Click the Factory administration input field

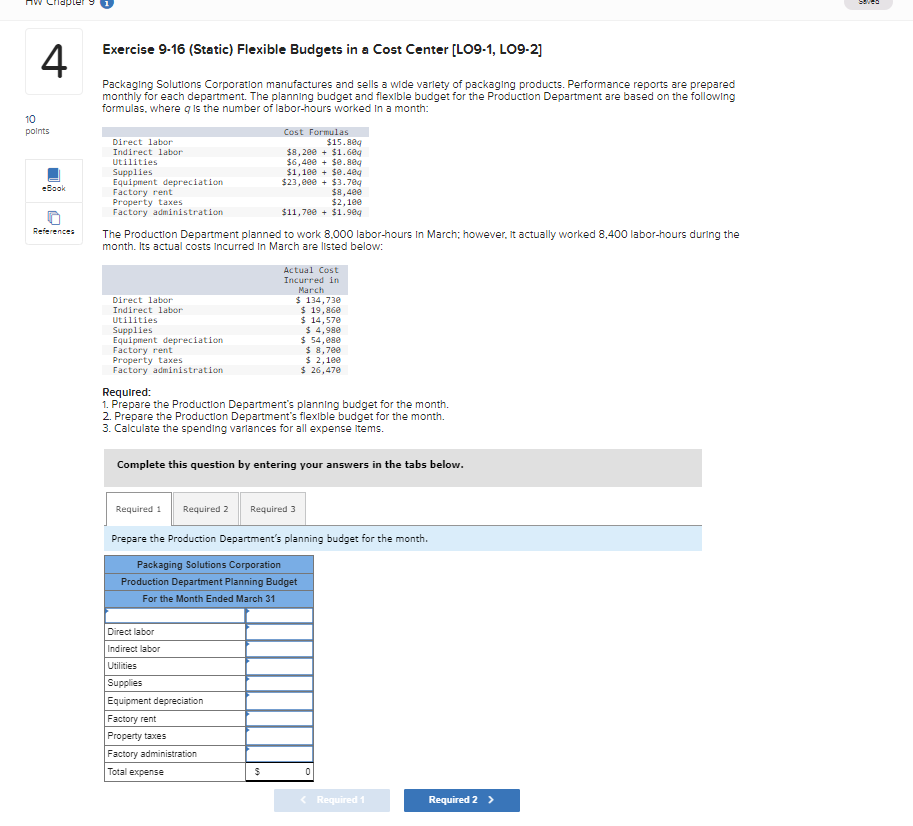tap(278, 753)
